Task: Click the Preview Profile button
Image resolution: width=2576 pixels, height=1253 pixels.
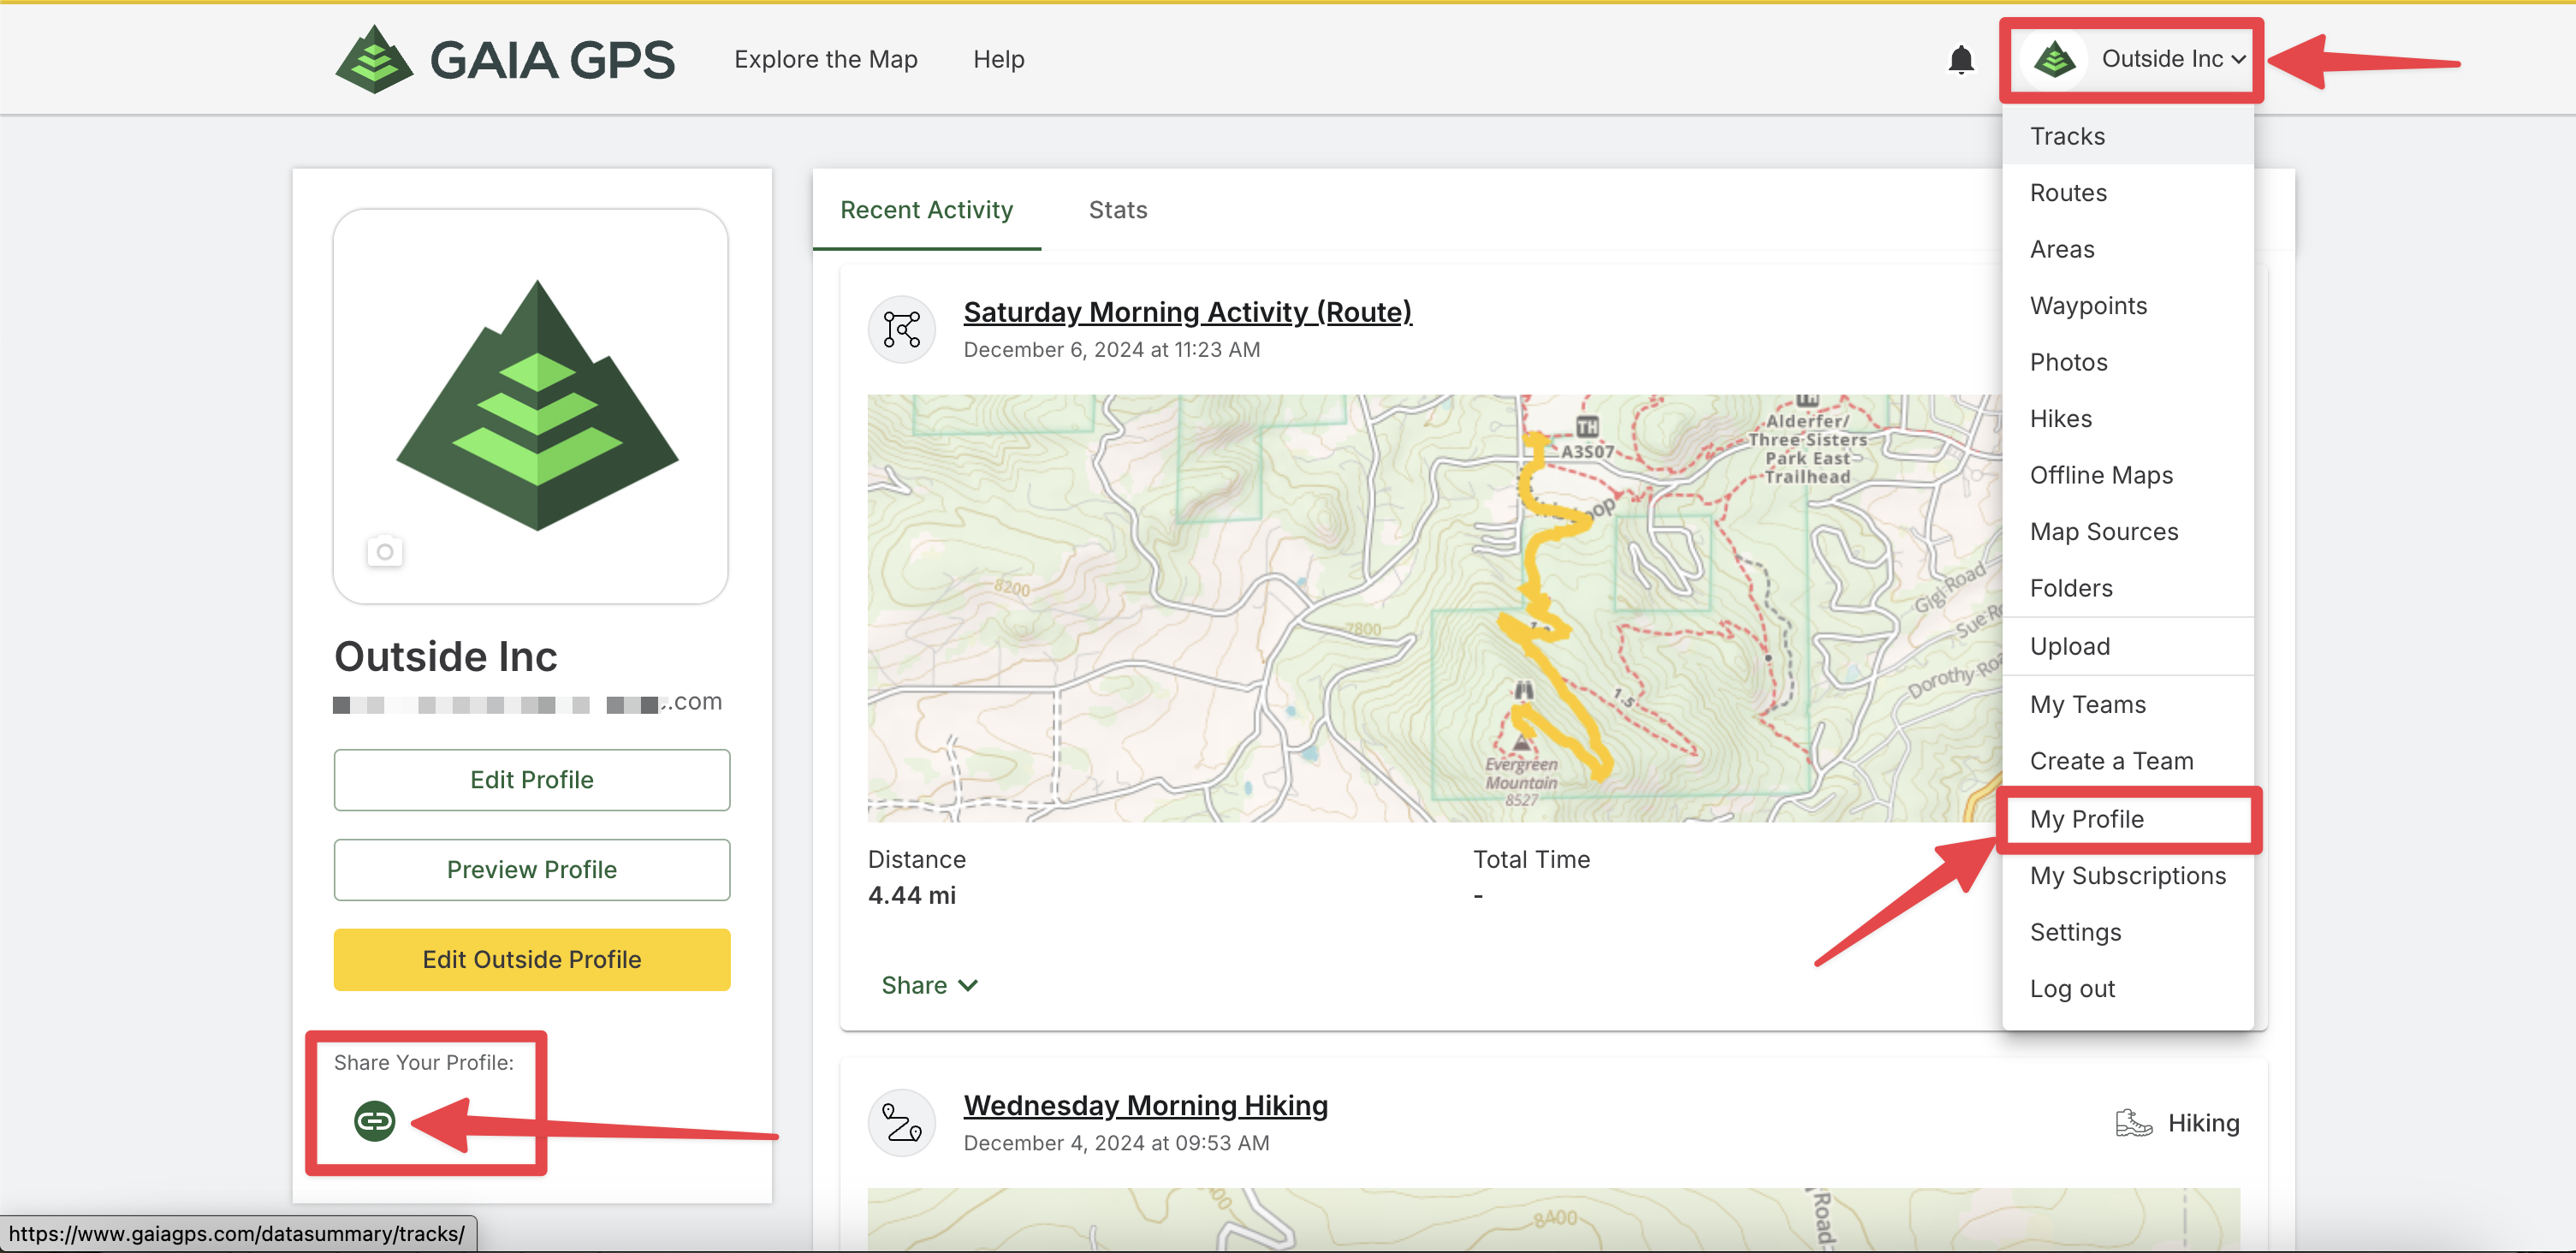Action: coord(531,870)
